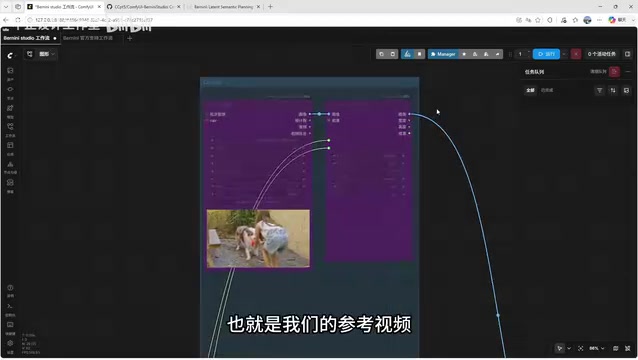638x360 pixels.
Task: Select the 全部 queue filter tab
Action: pyautogui.click(x=530, y=90)
